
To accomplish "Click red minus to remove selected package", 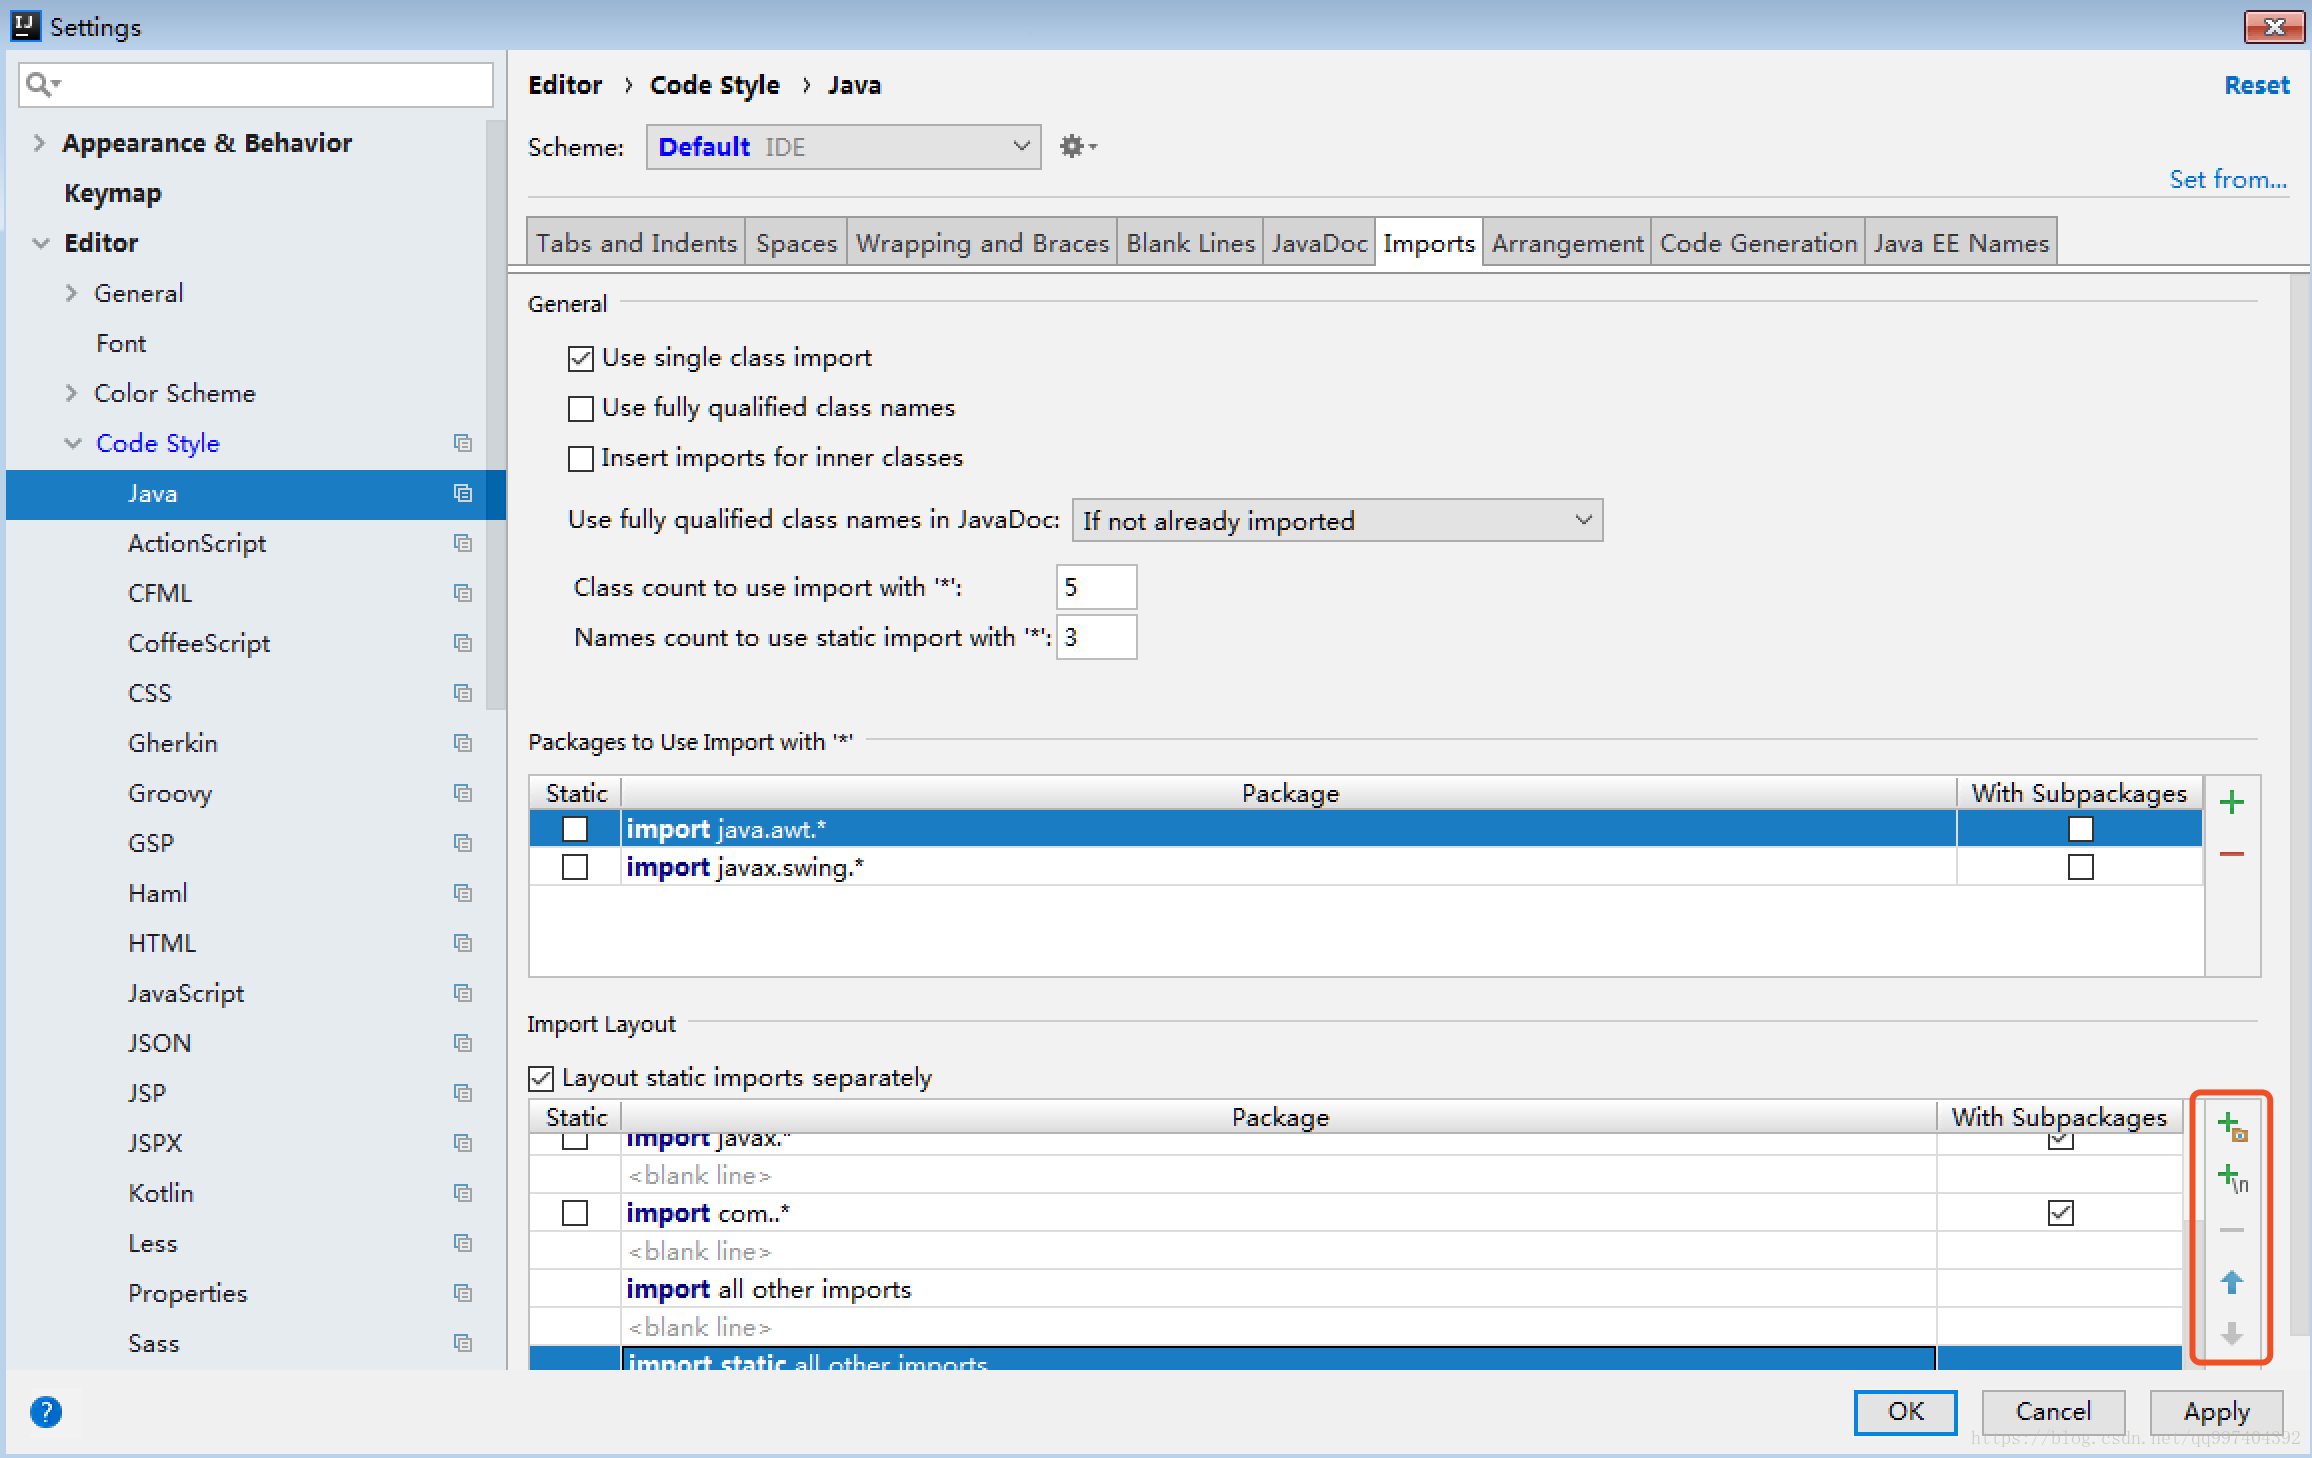I will tap(2231, 854).
